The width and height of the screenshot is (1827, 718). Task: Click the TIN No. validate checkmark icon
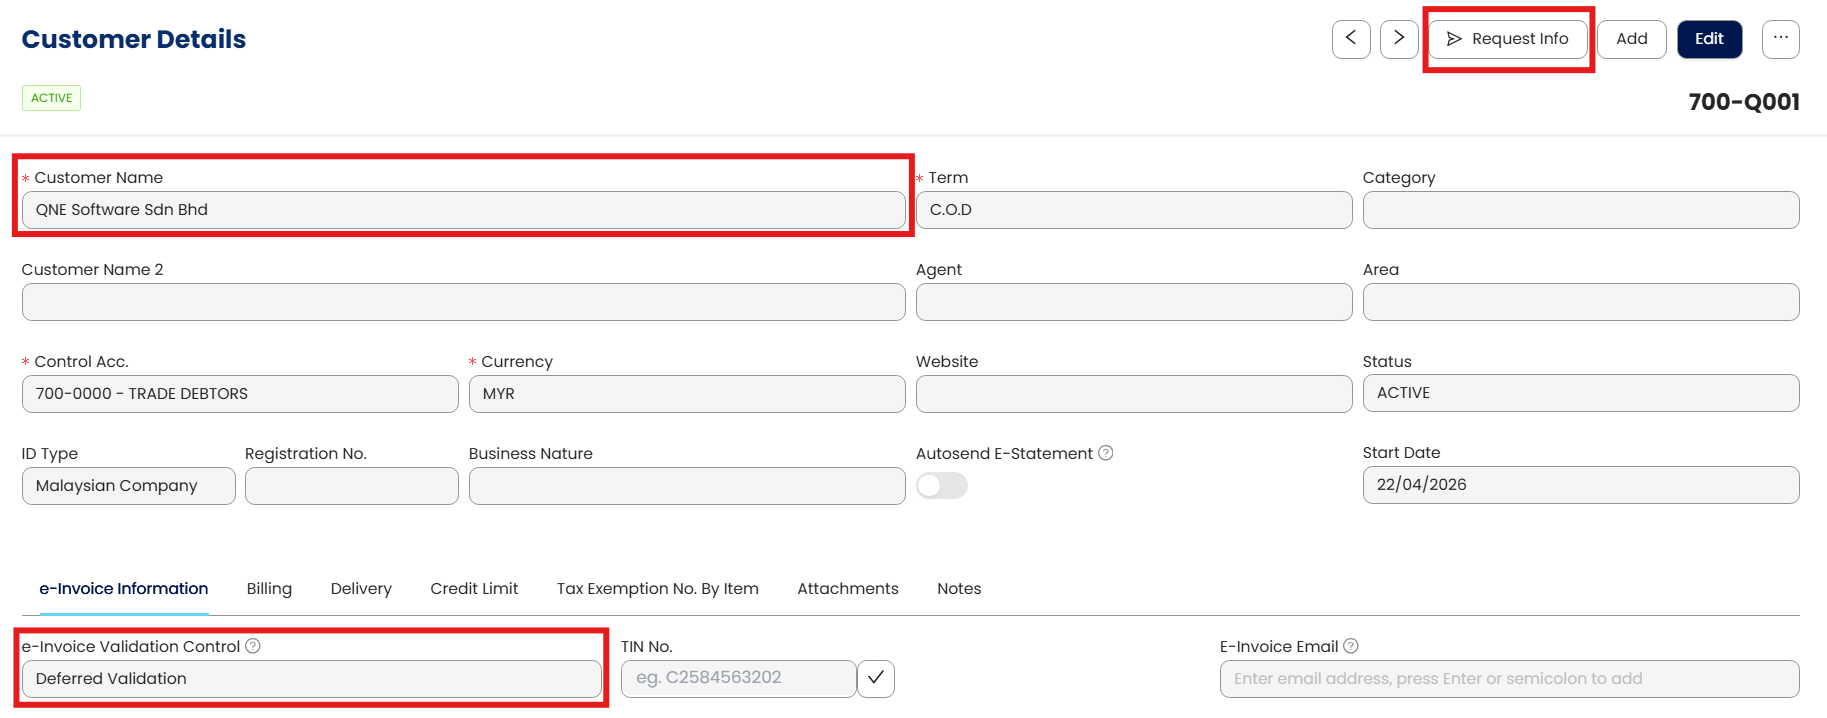[x=876, y=678]
